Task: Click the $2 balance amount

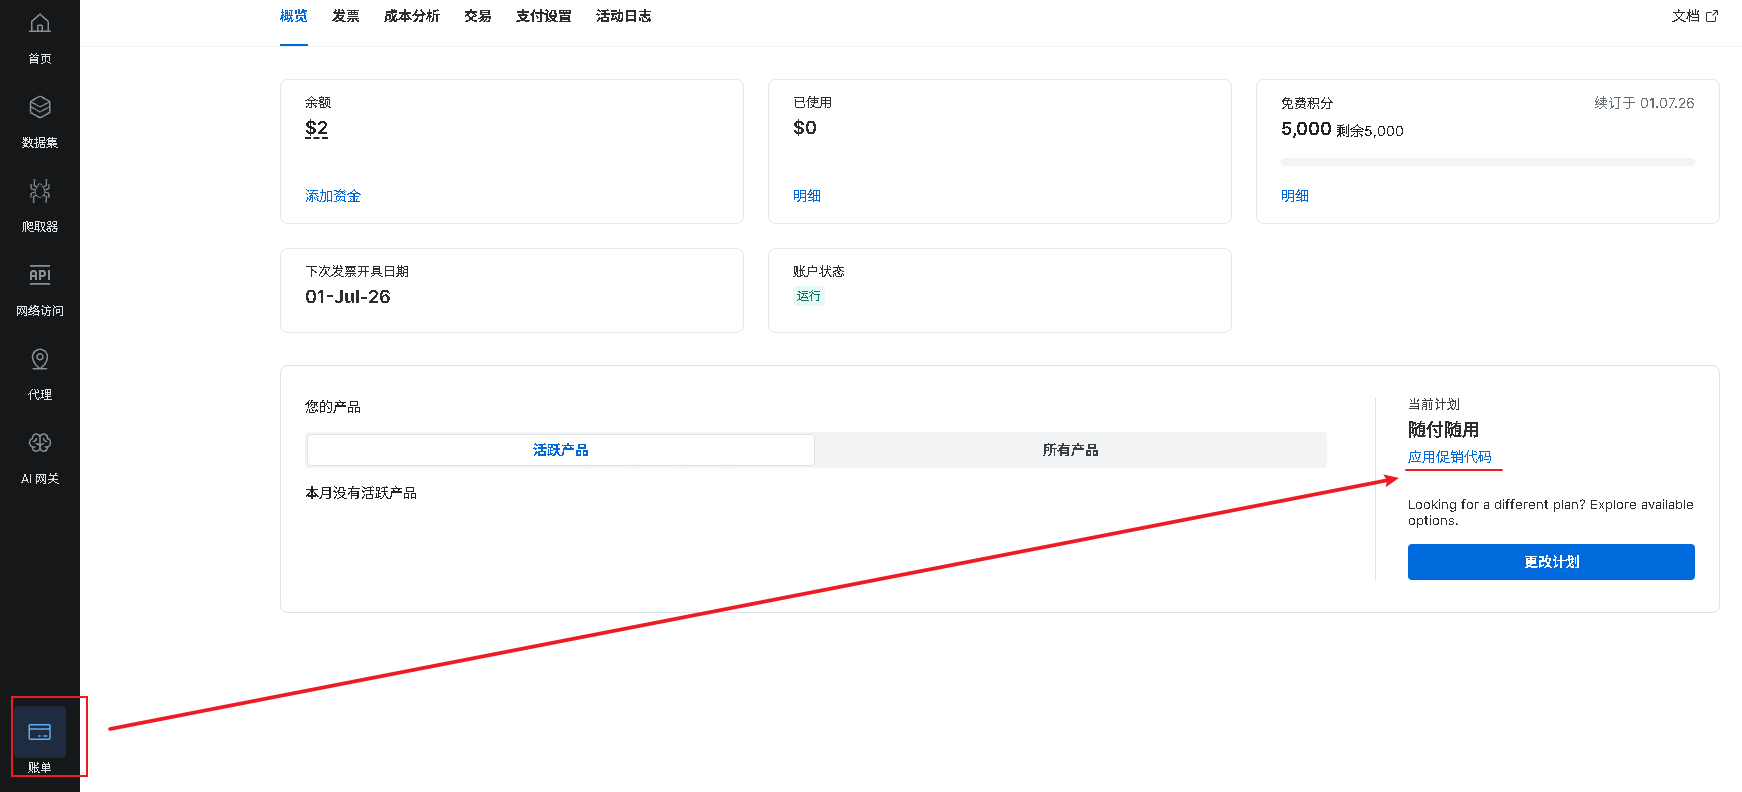Action: pyautogui.click(x=317, y=128)
